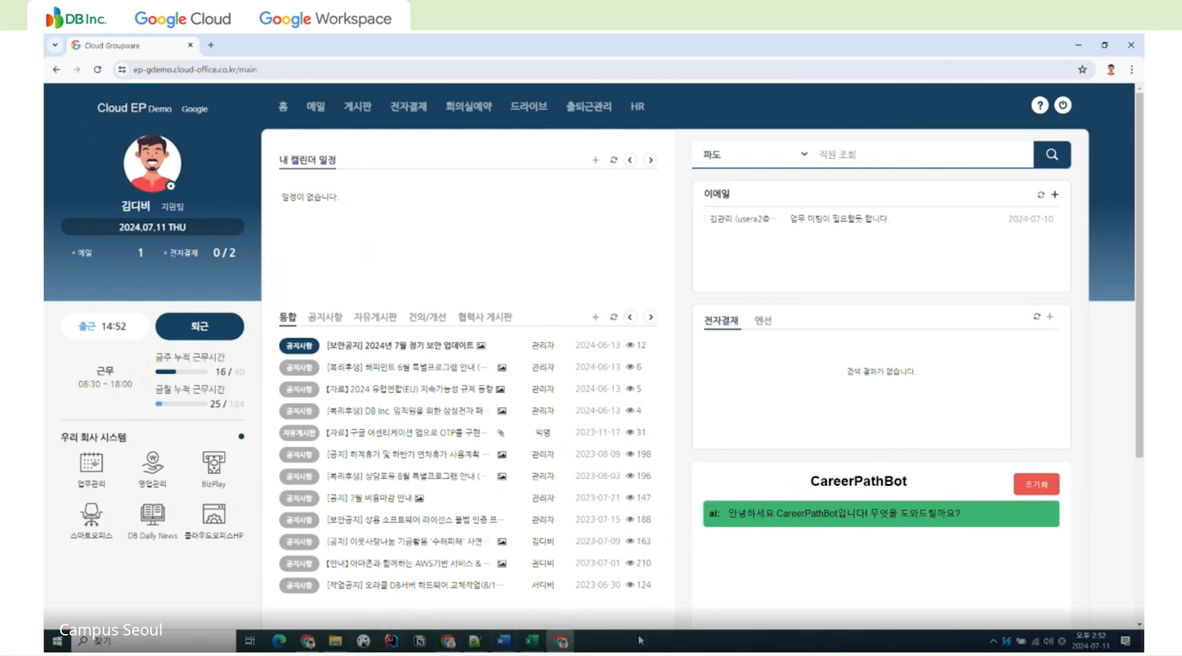Open 게시판 in the top navigation
Image resolution: width=1182 pixels, height=656 pixels.
tap(357, 106)
